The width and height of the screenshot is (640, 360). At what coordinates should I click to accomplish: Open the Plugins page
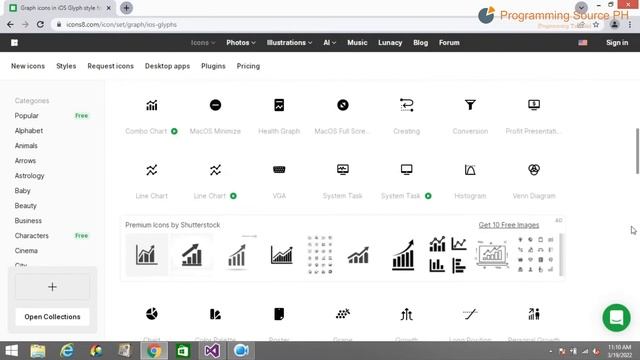point(213,66)
